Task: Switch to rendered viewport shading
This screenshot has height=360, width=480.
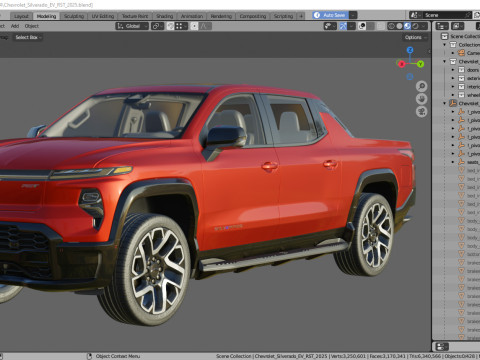Action: (415, 26)
